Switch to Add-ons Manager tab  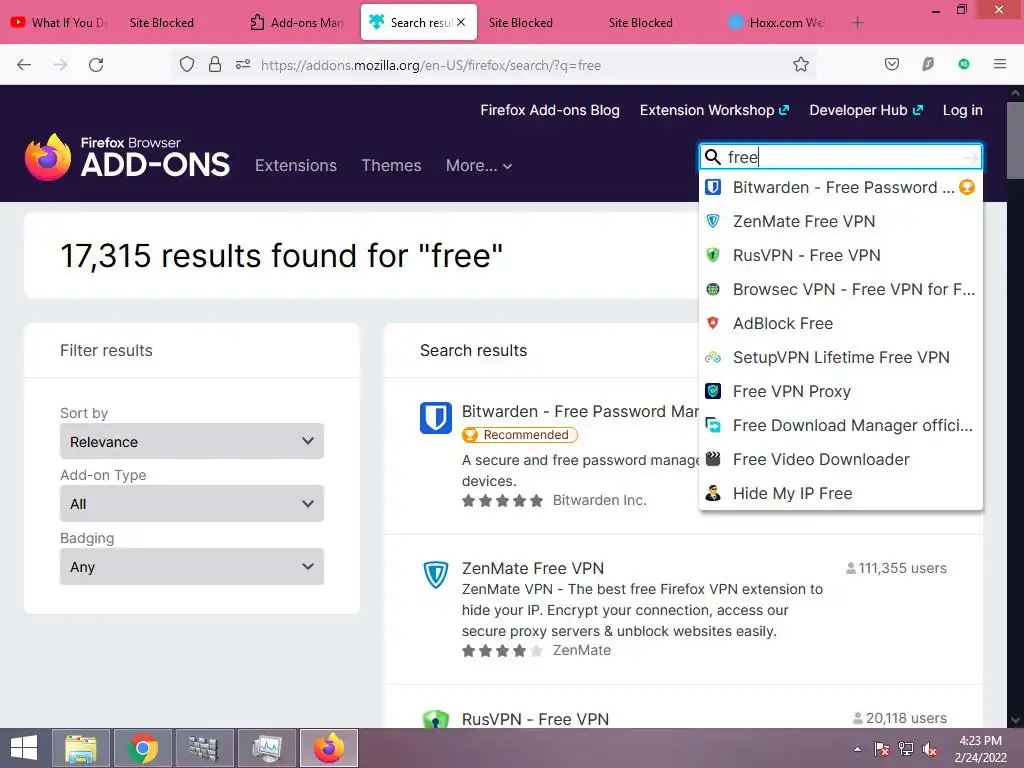click(x=298, y=23)
